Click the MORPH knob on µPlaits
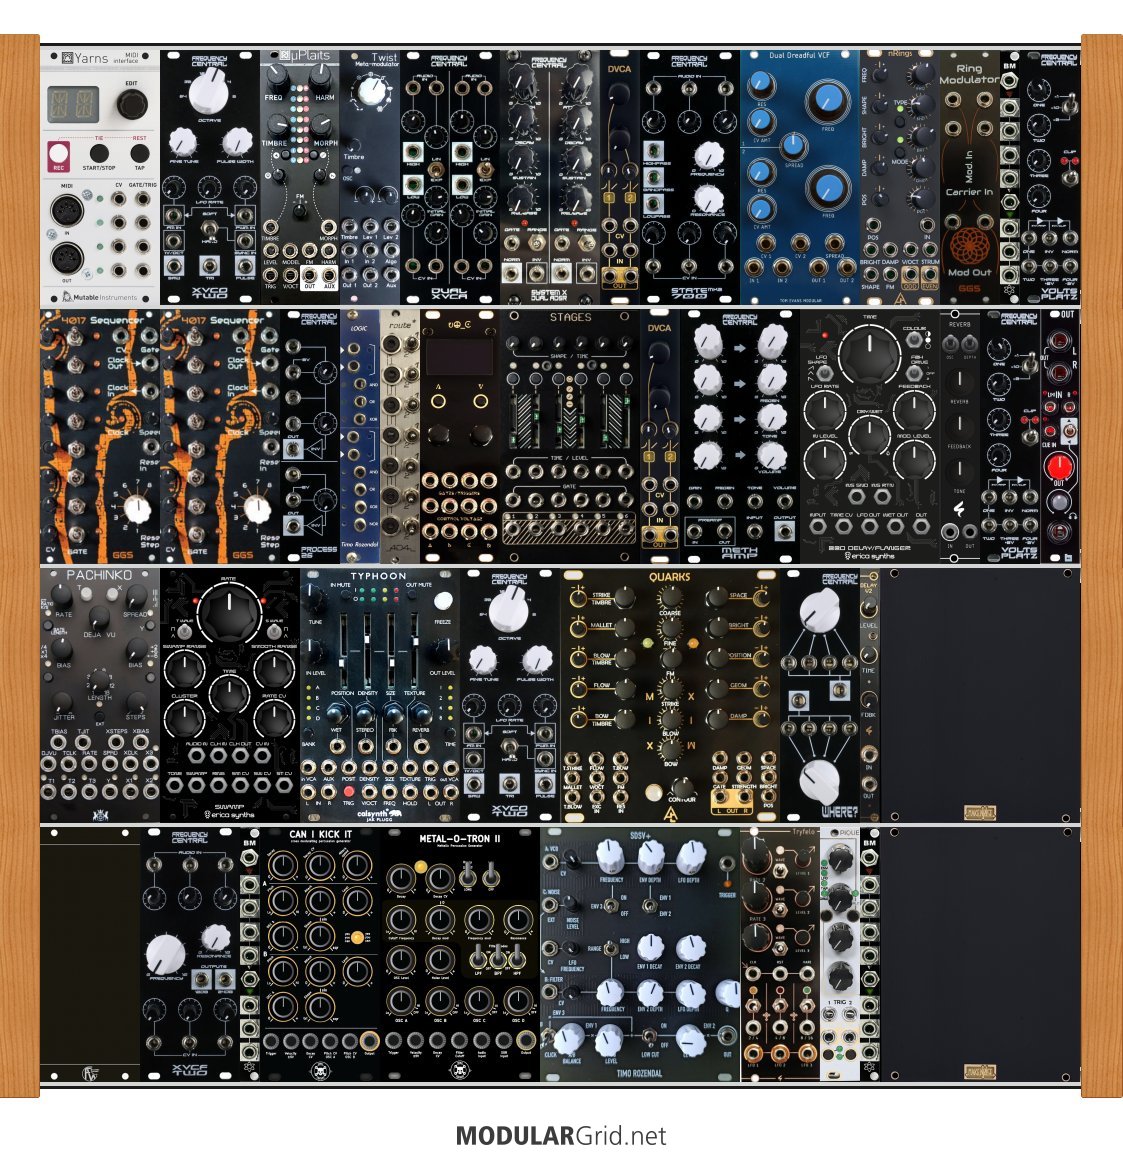This screenshot has height=1157, width=1123. tap(321, 124)
